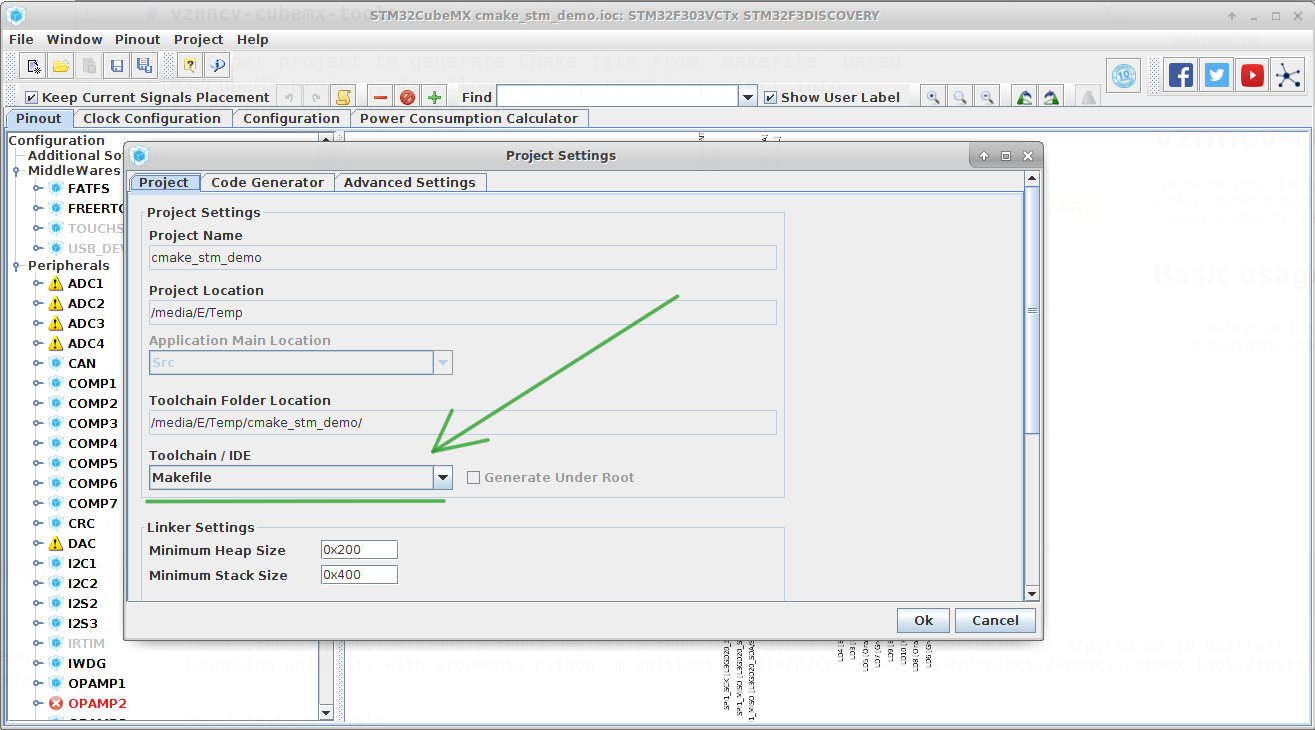This screenshot has width=1315, height=730.
Task: Click the zoom out magnifier icon
Action: click(987, 97)
